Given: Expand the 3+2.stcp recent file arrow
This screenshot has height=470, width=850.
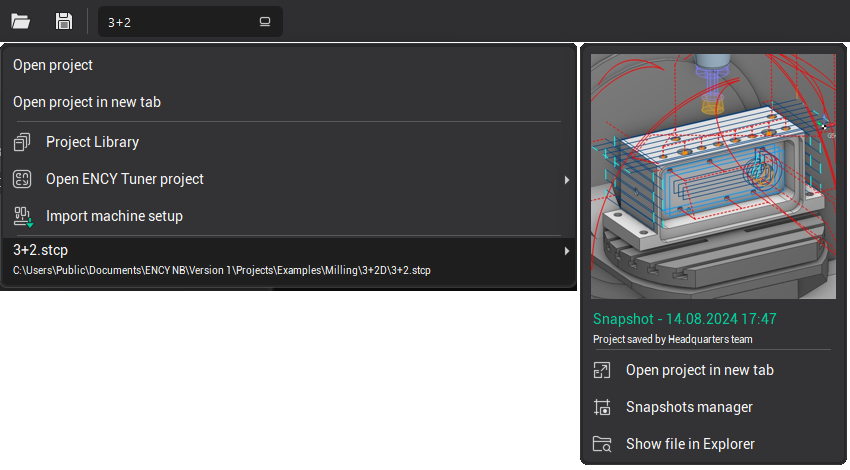Looking at the screenshot, I should (566, 251).
